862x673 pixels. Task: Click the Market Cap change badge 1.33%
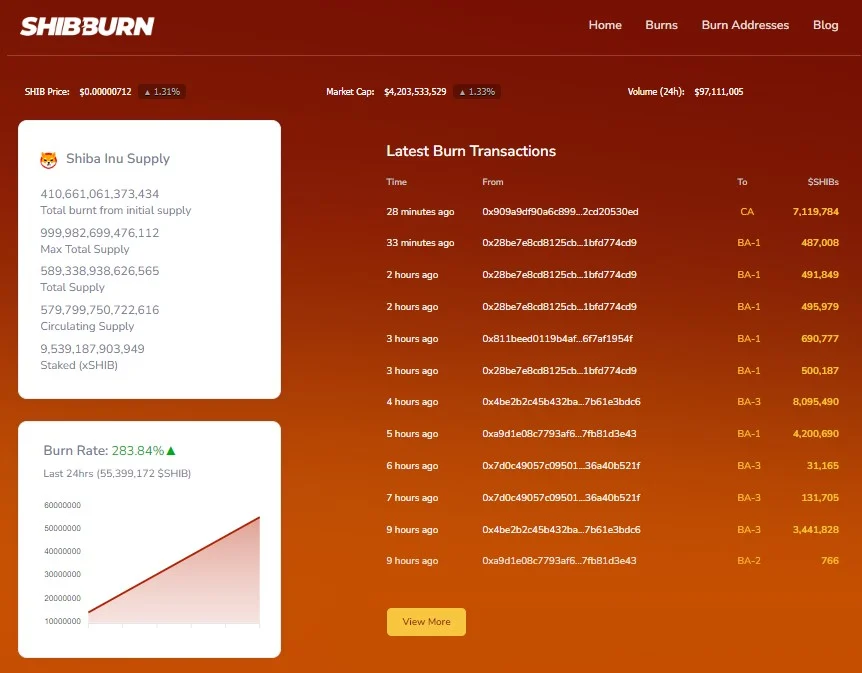pos(477,92)
